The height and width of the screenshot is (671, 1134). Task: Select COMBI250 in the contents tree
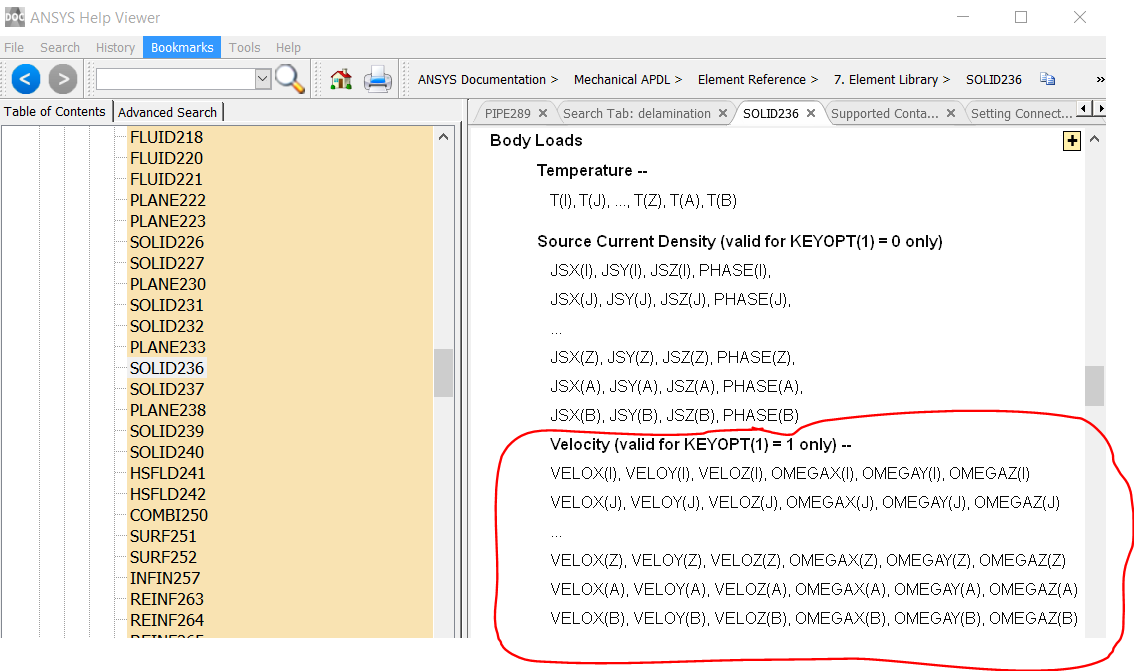pyautogui.click(x=169, y=515)
